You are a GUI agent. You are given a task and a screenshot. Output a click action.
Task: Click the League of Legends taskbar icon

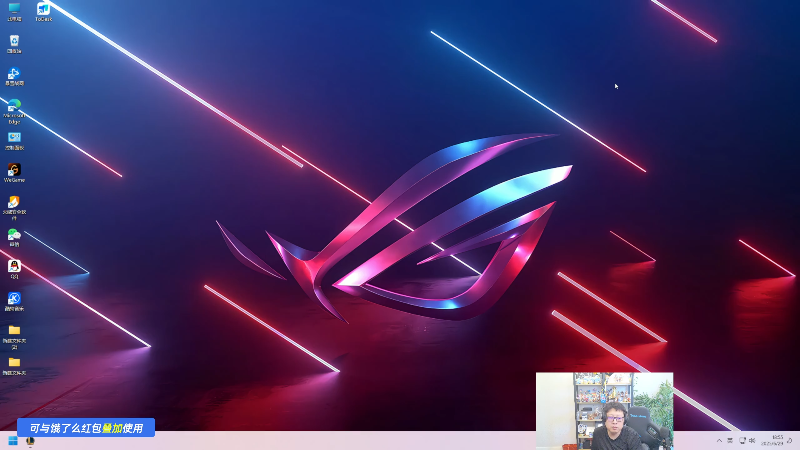tap(31, 441)
